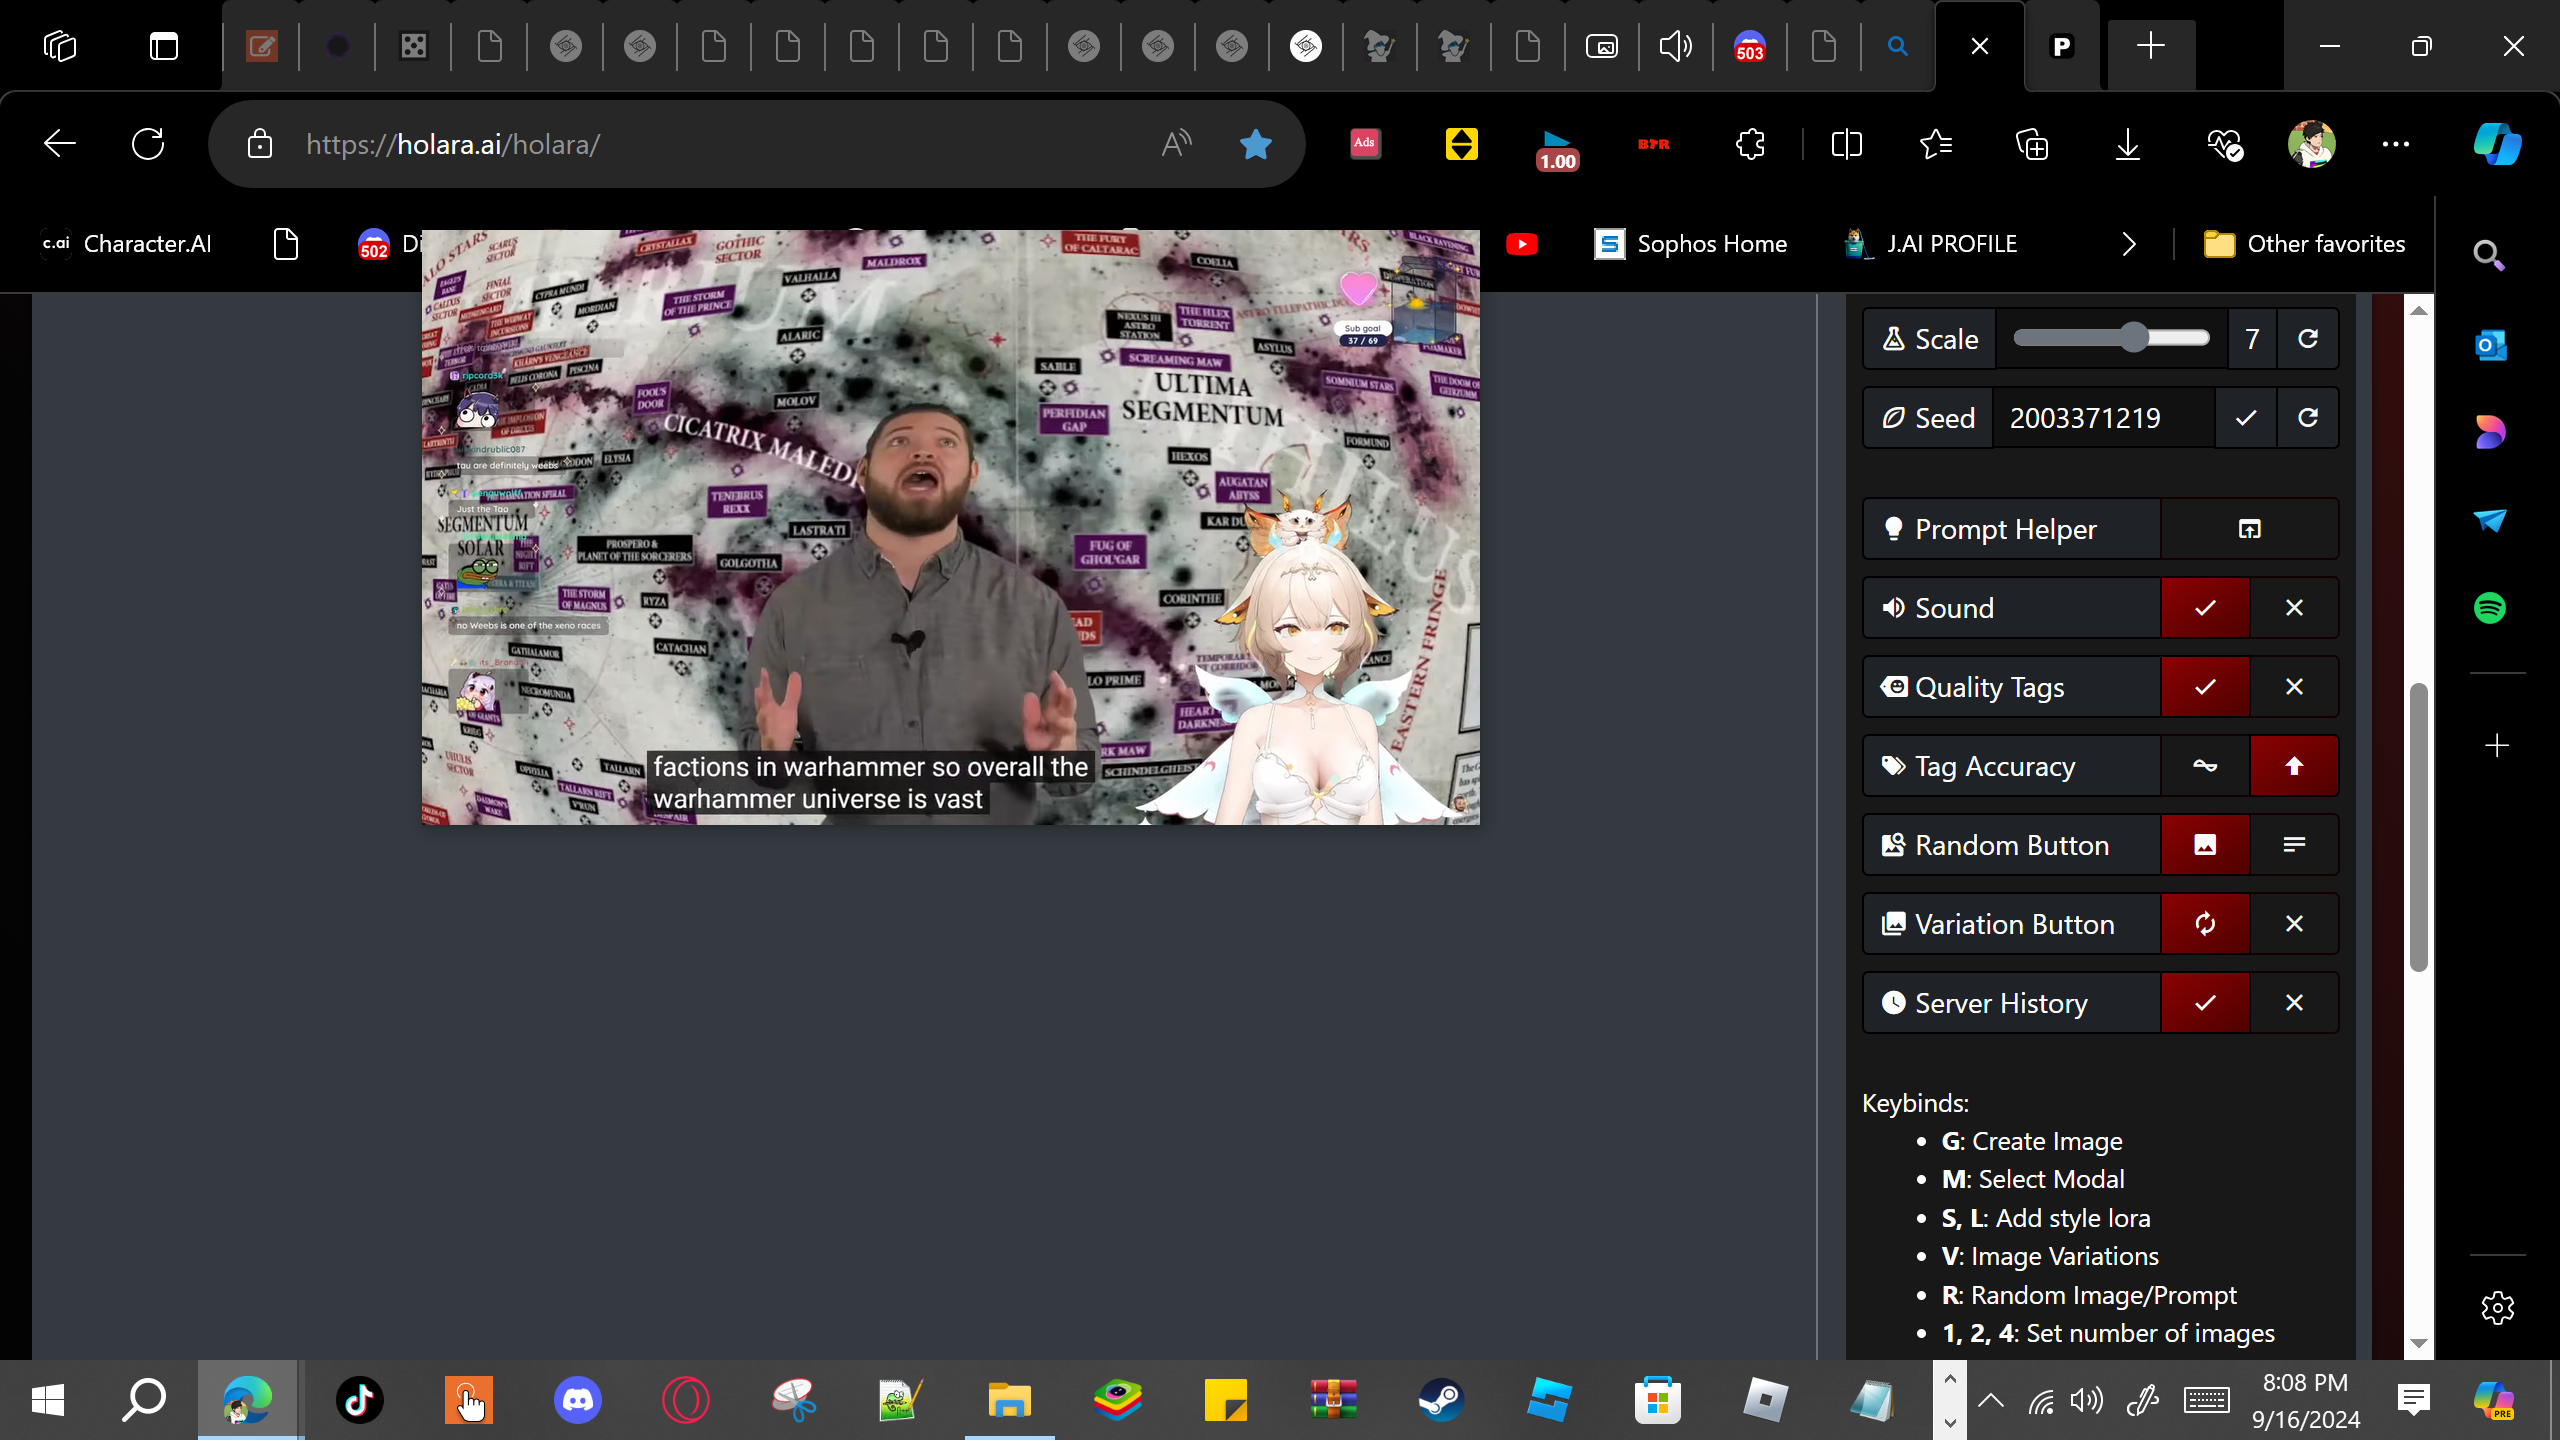
Task: Open the Settings and more menu
Action: tap(2396, 144)
